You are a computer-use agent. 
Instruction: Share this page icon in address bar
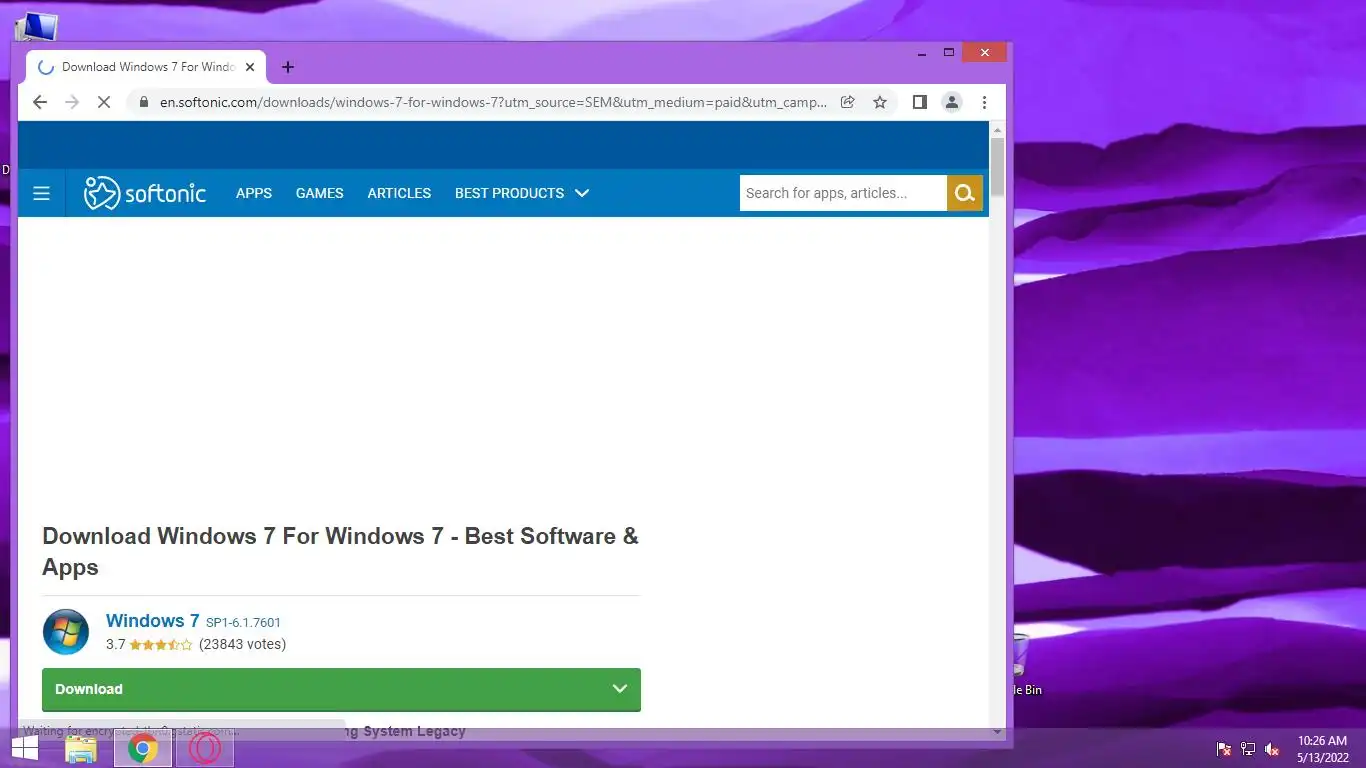(x=848, y=102)
